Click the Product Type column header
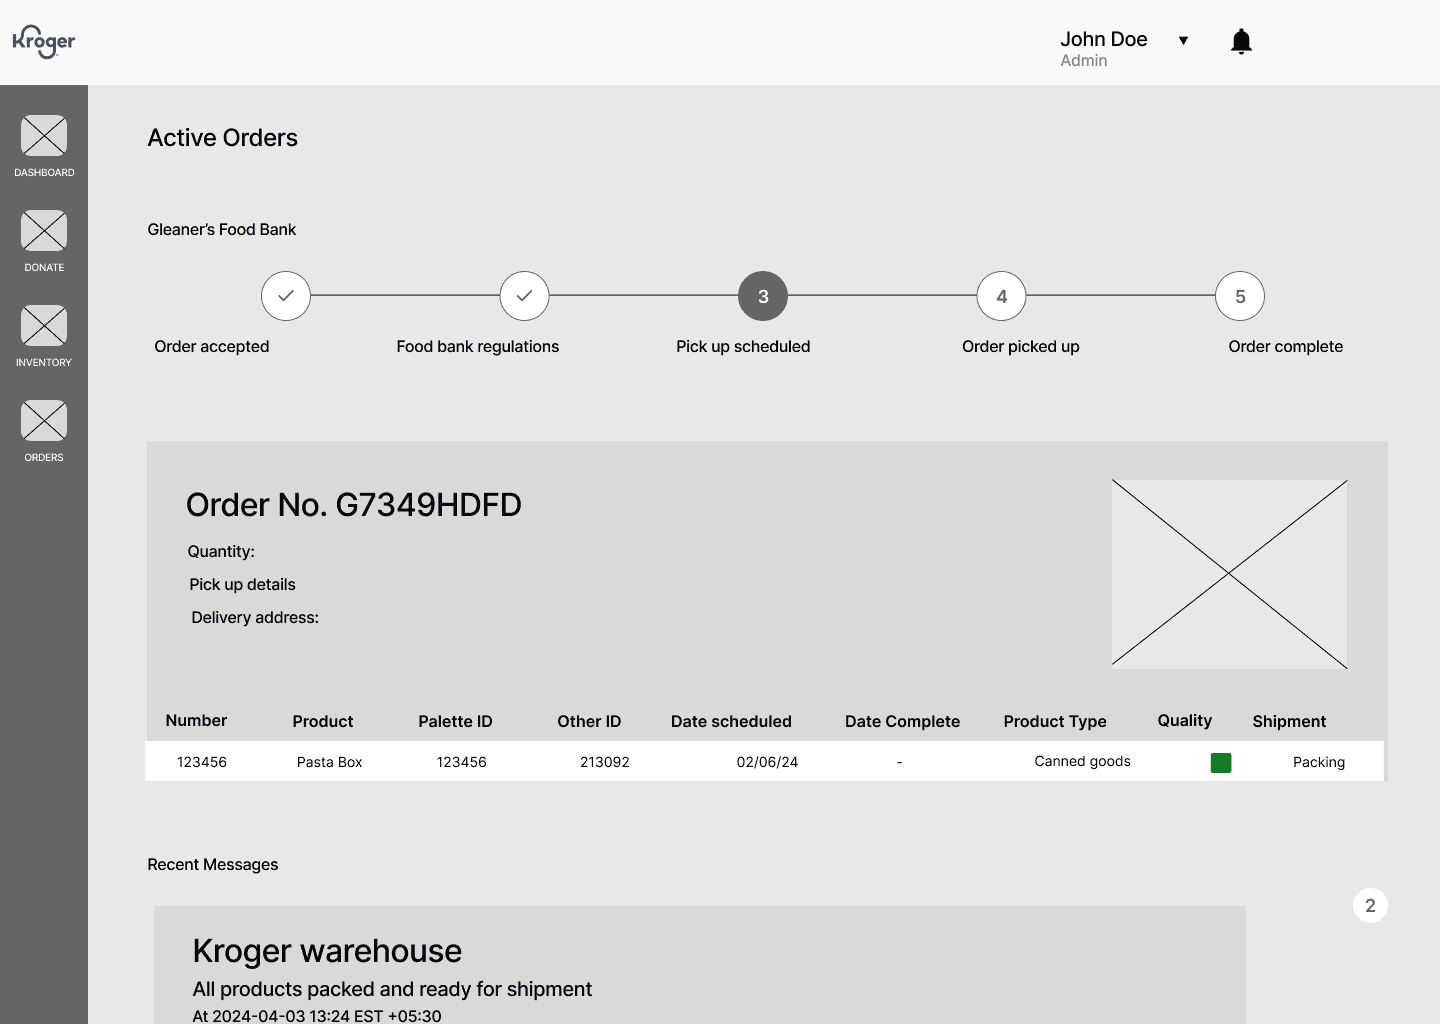This screenshot has height=1024, width=1440. pyautogui.click(x=1055, y=721)
